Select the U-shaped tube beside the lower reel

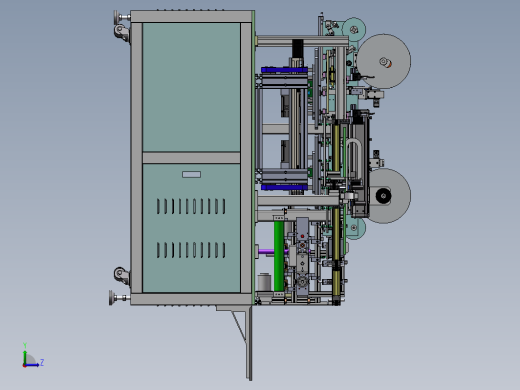[x=353, y=159]
